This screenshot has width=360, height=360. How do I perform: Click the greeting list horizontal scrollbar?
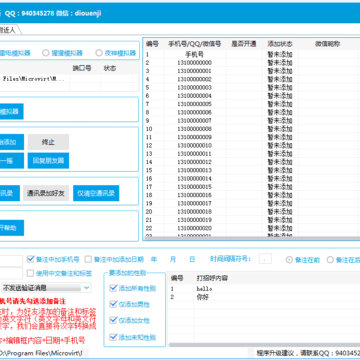point(263,345)
